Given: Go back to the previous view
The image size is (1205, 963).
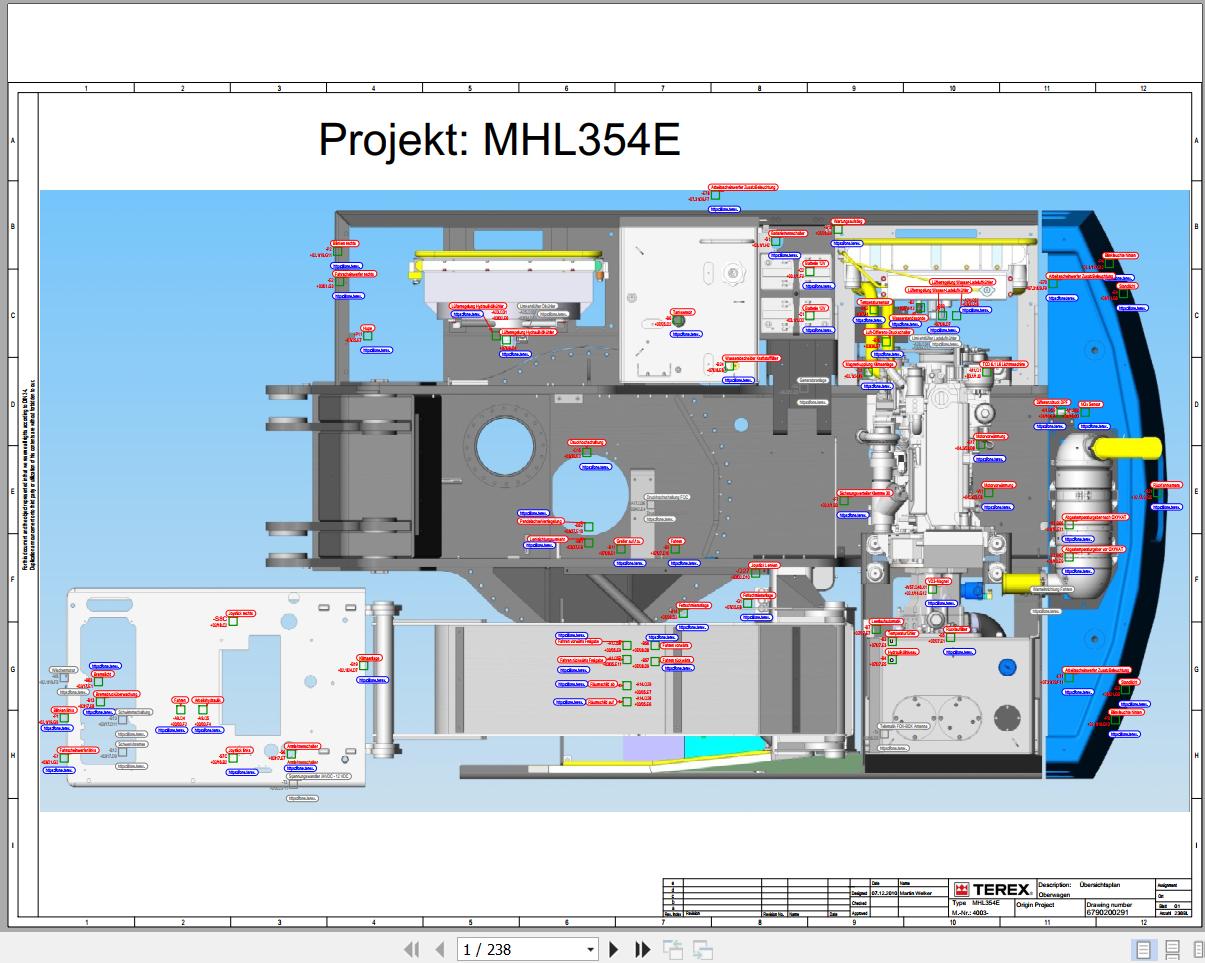Looking at the screenshot, I should (672, 949).
